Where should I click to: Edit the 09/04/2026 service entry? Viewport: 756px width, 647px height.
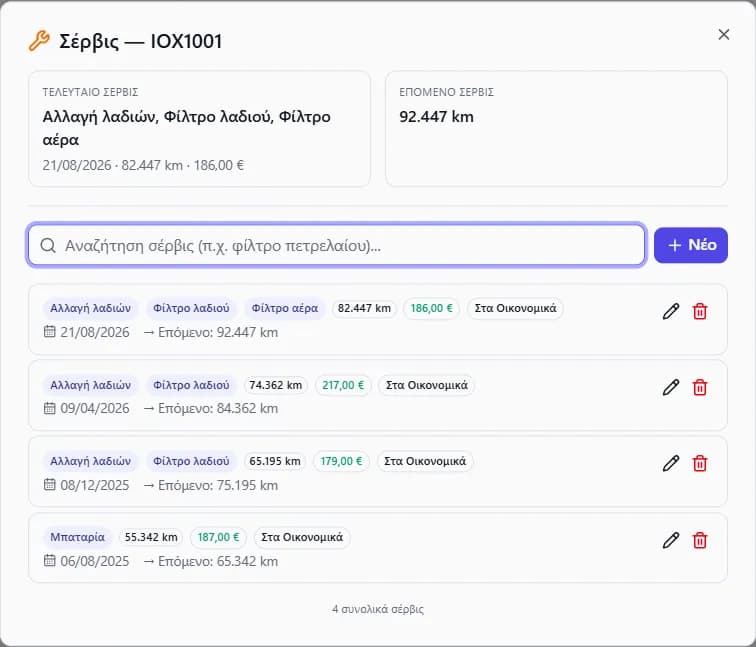point(671,387)
